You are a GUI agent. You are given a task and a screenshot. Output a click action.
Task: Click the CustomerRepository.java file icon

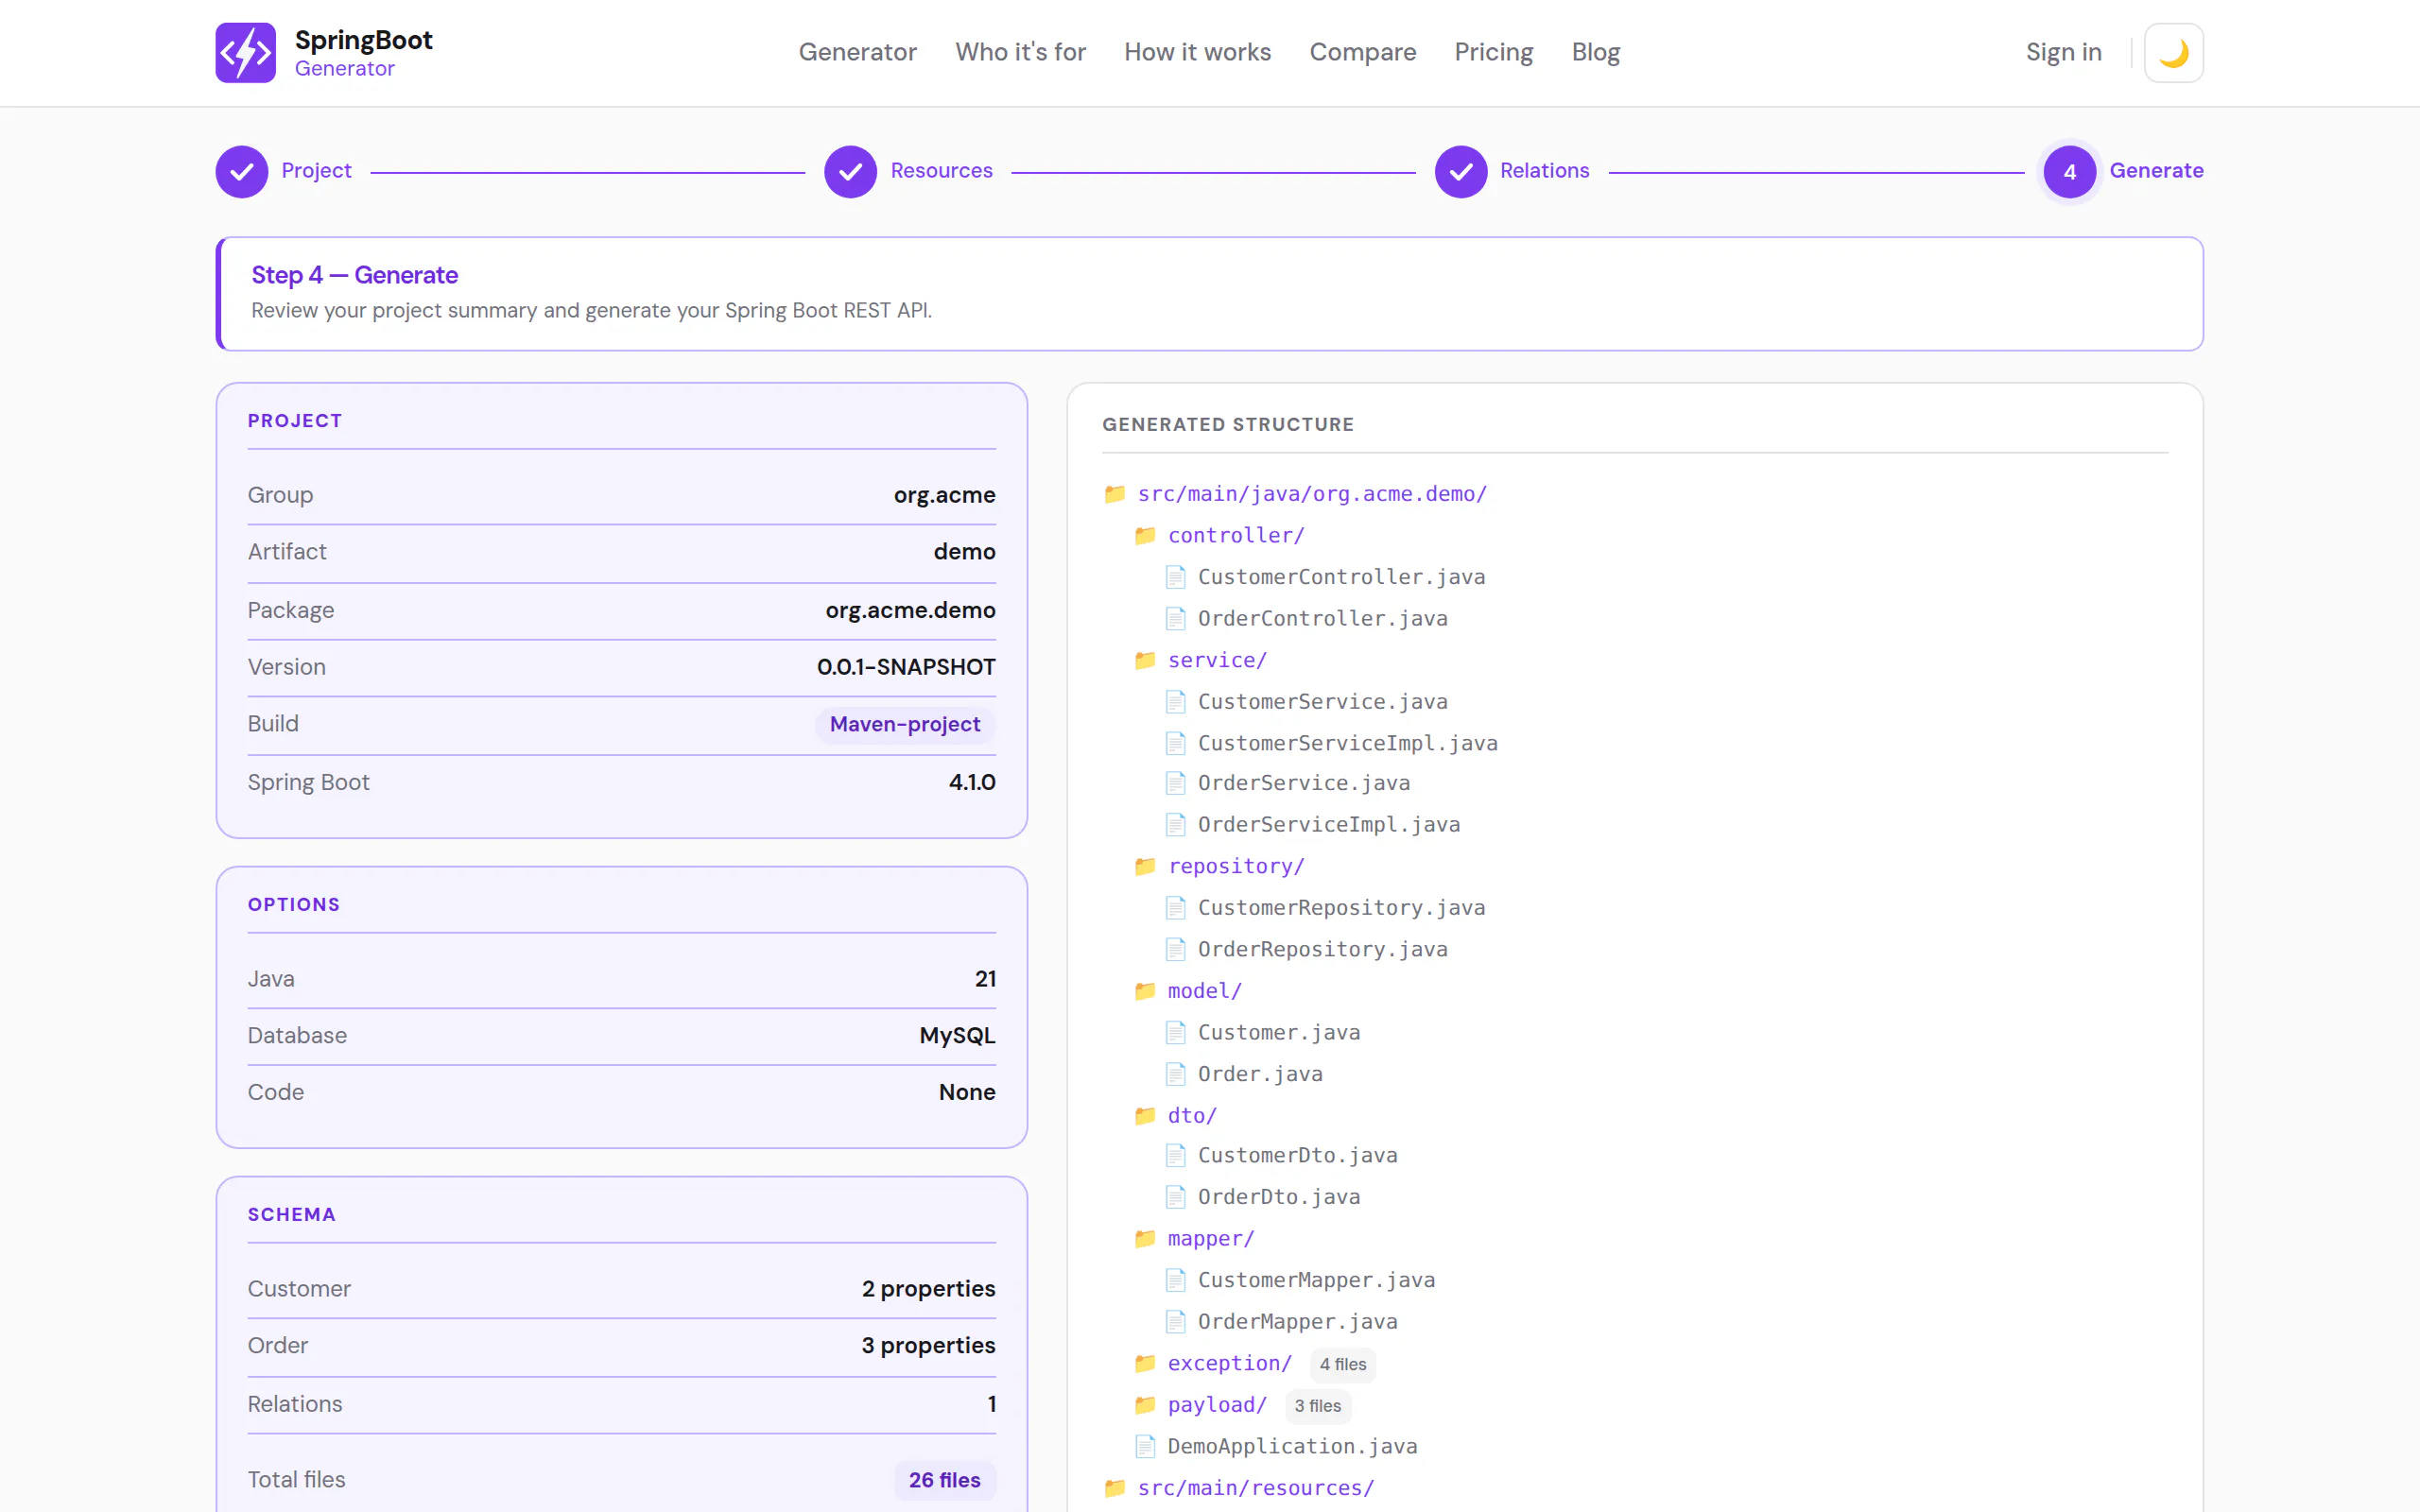click(x=1175, y=908)
